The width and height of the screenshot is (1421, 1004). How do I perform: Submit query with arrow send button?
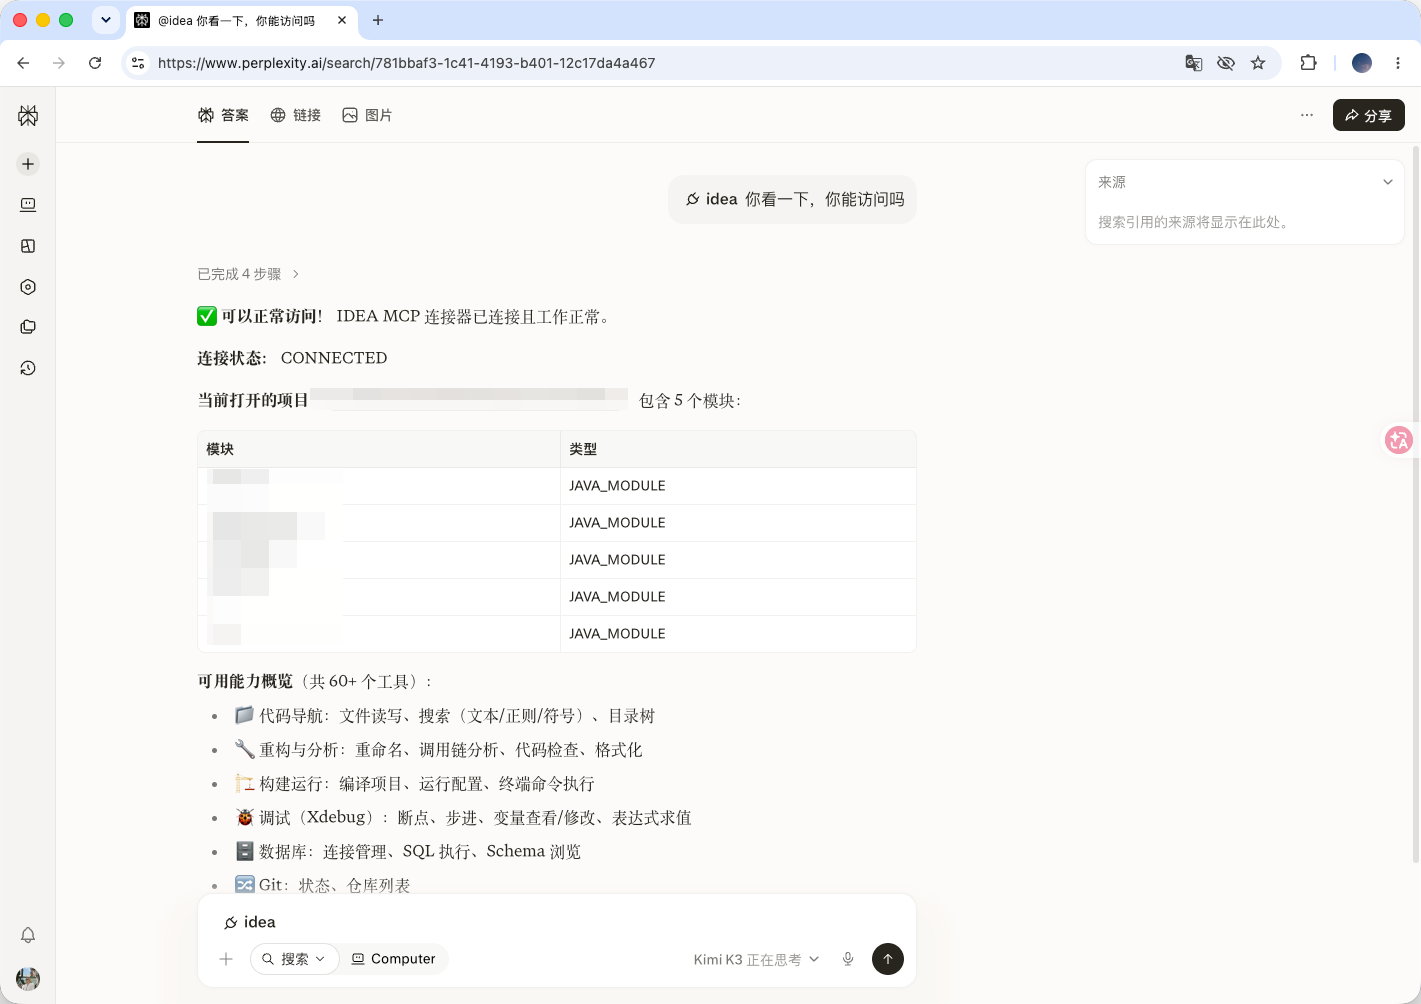888,959
